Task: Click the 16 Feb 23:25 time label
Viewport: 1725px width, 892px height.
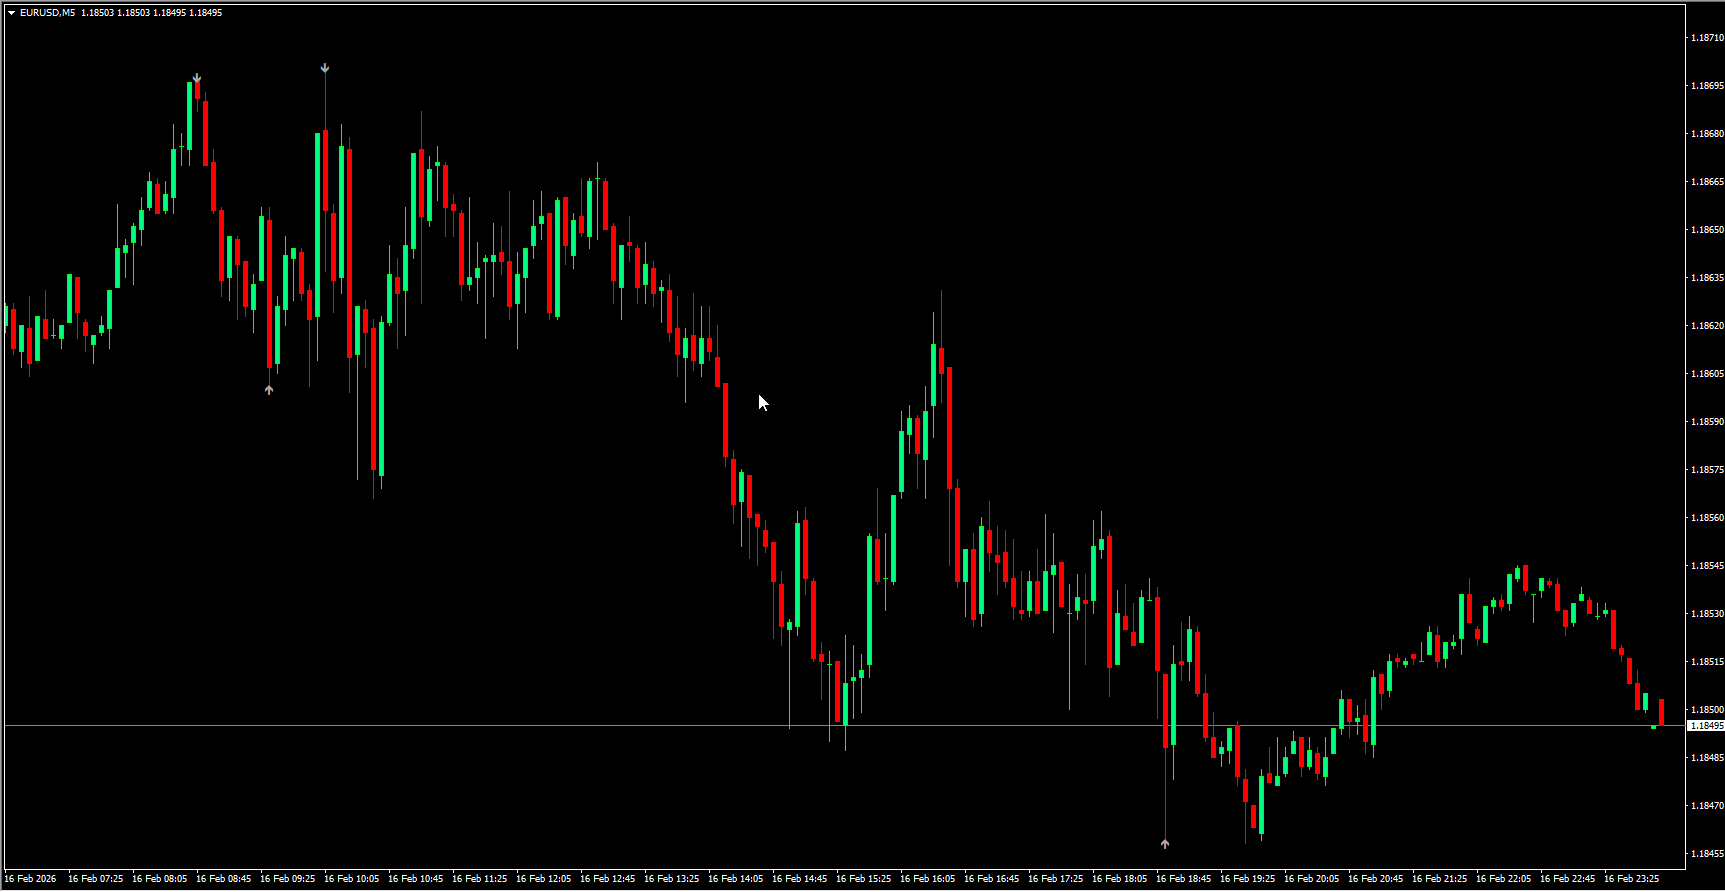Action: (1631, 879)
